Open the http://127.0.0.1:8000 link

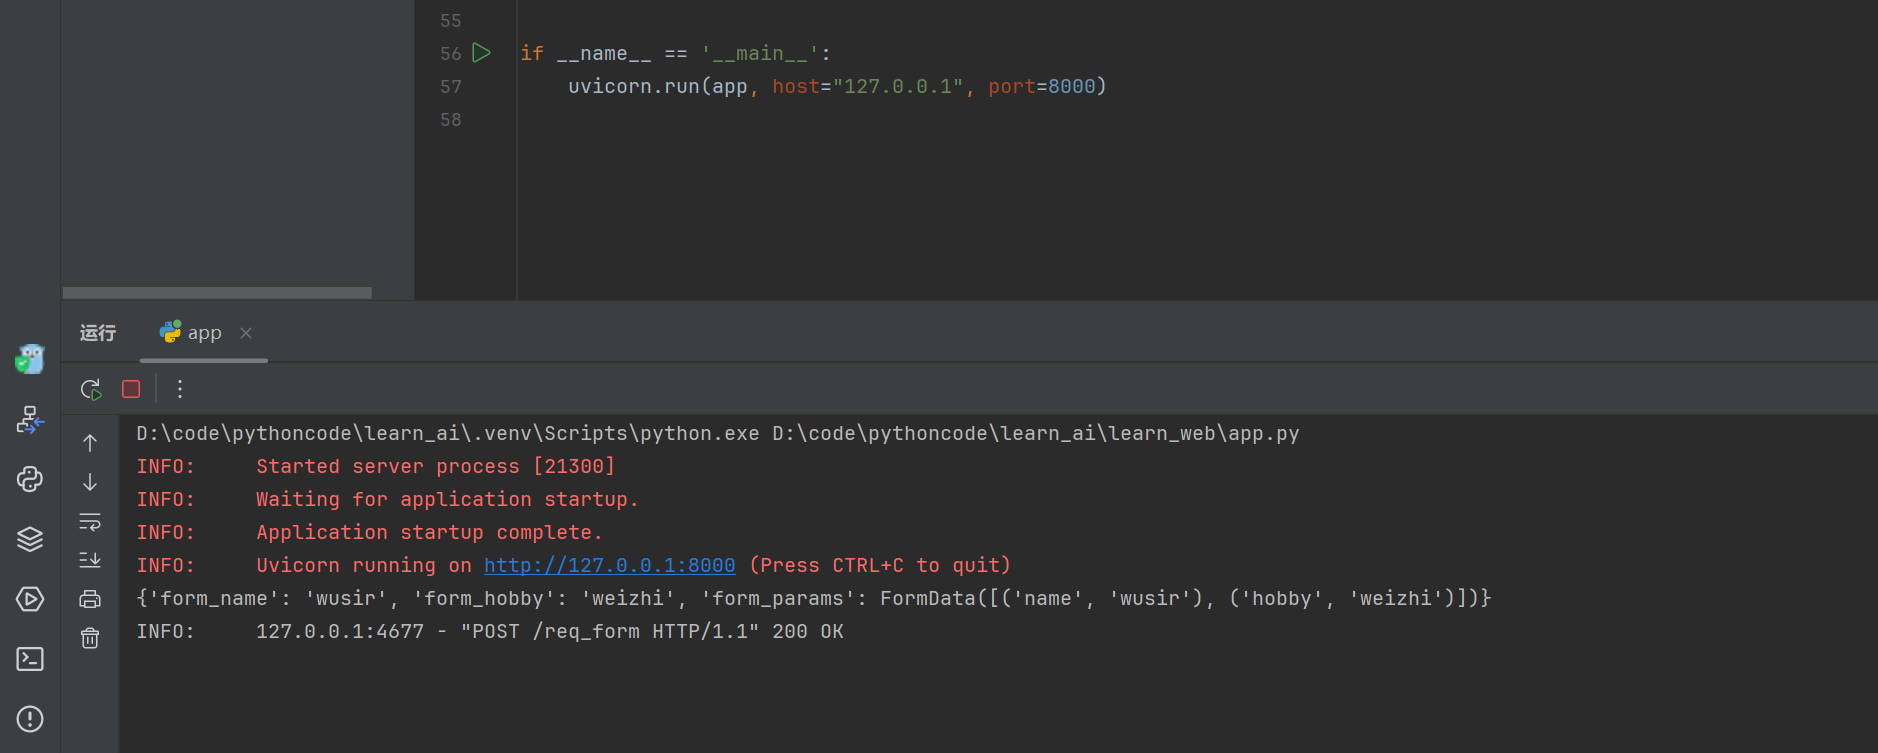tap(609, 565)
